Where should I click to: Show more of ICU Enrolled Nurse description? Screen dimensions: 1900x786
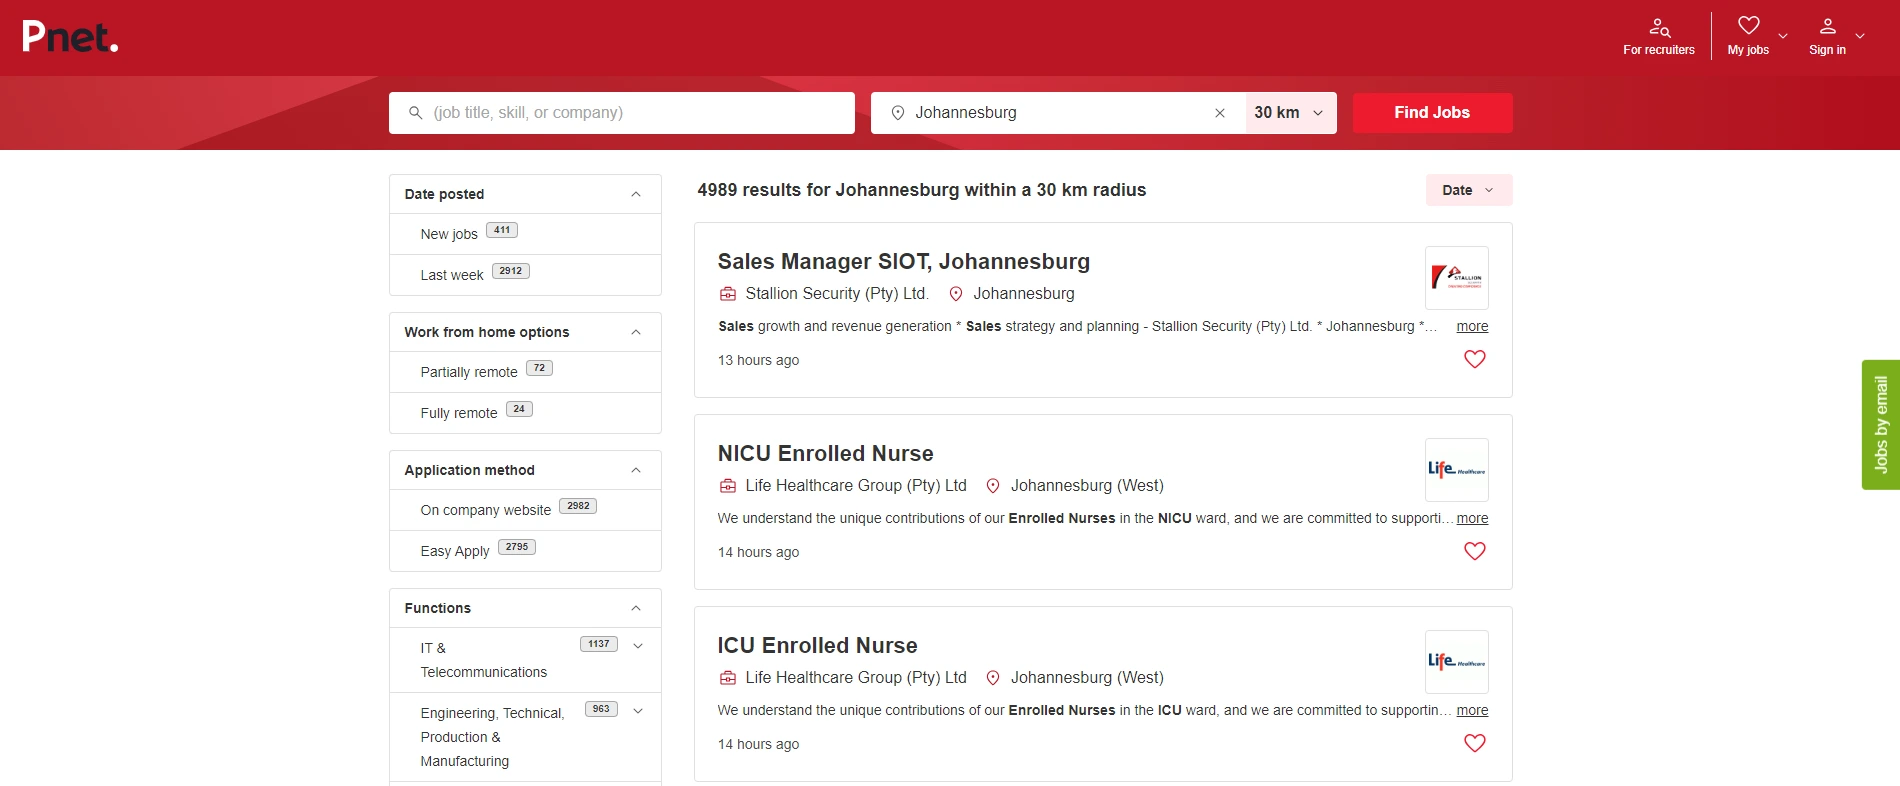[x=1472, y=711]
